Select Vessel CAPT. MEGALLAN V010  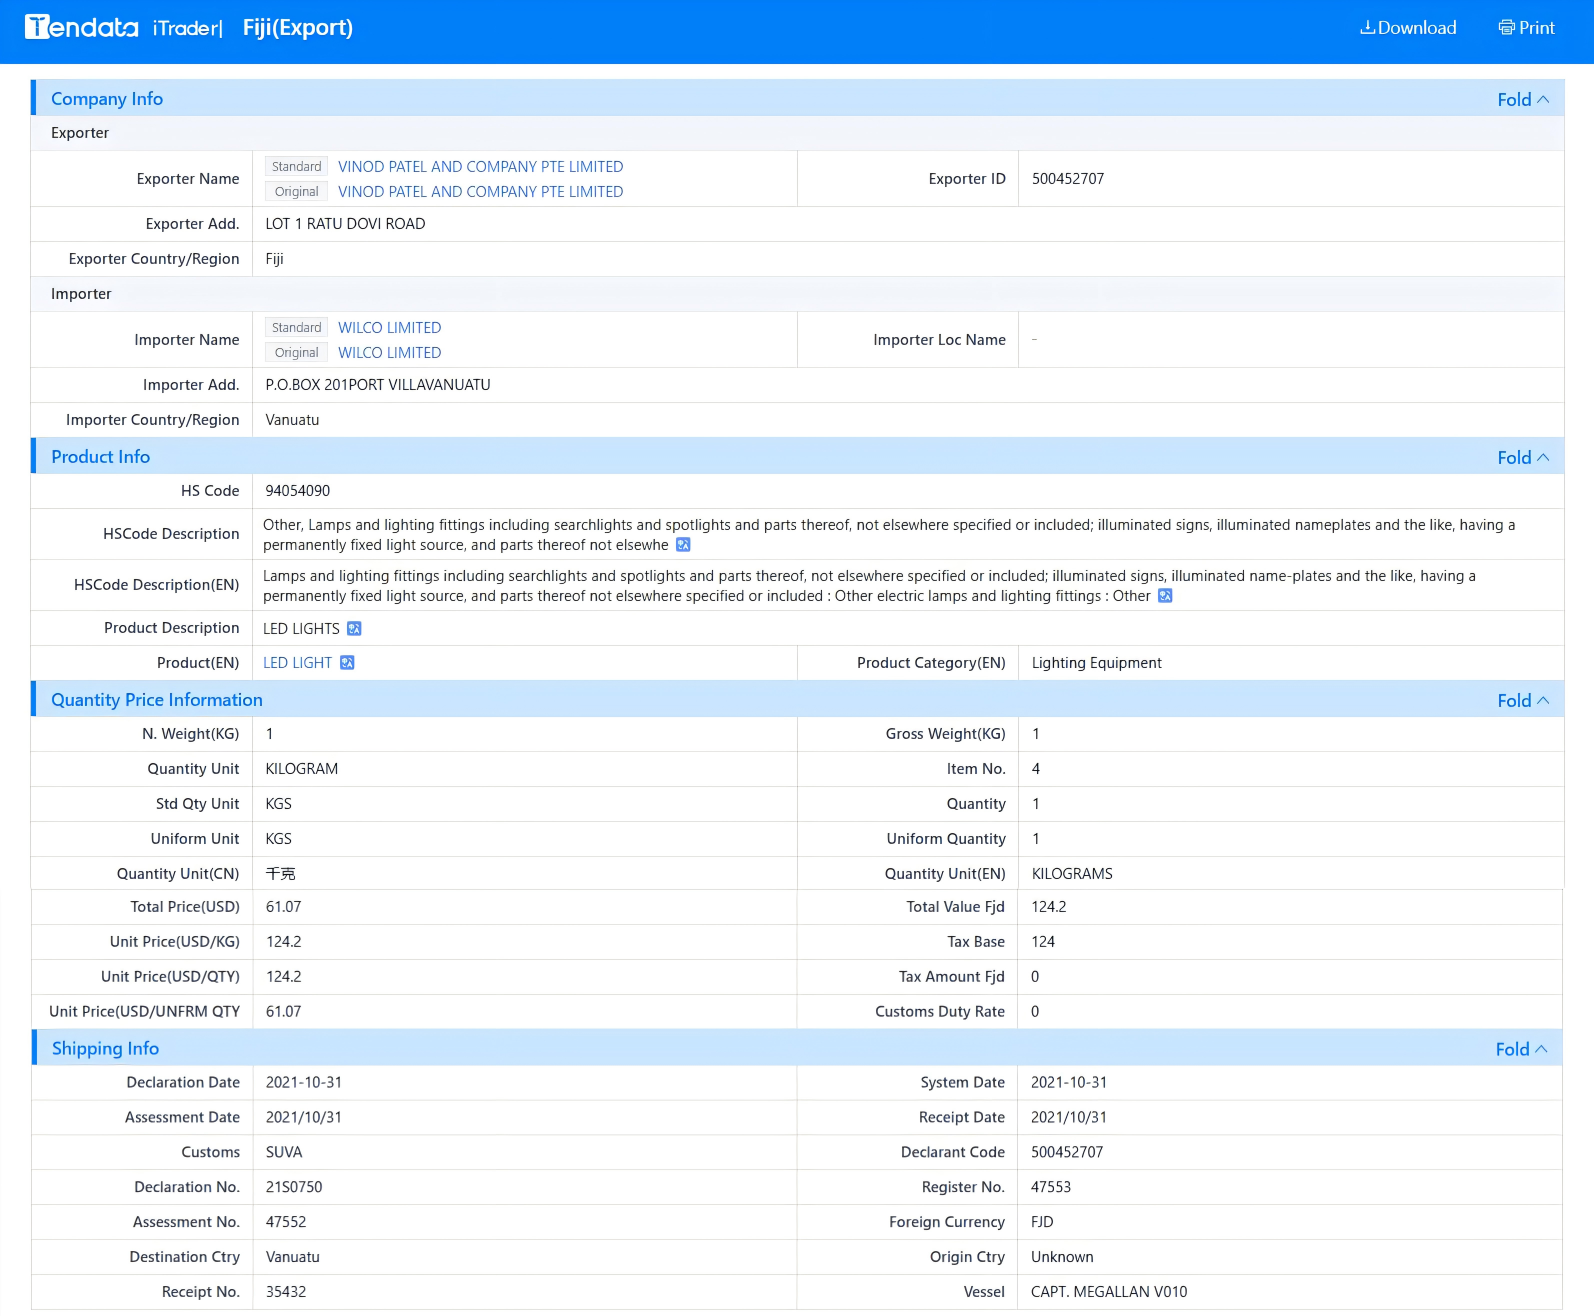(1109, 1293)
